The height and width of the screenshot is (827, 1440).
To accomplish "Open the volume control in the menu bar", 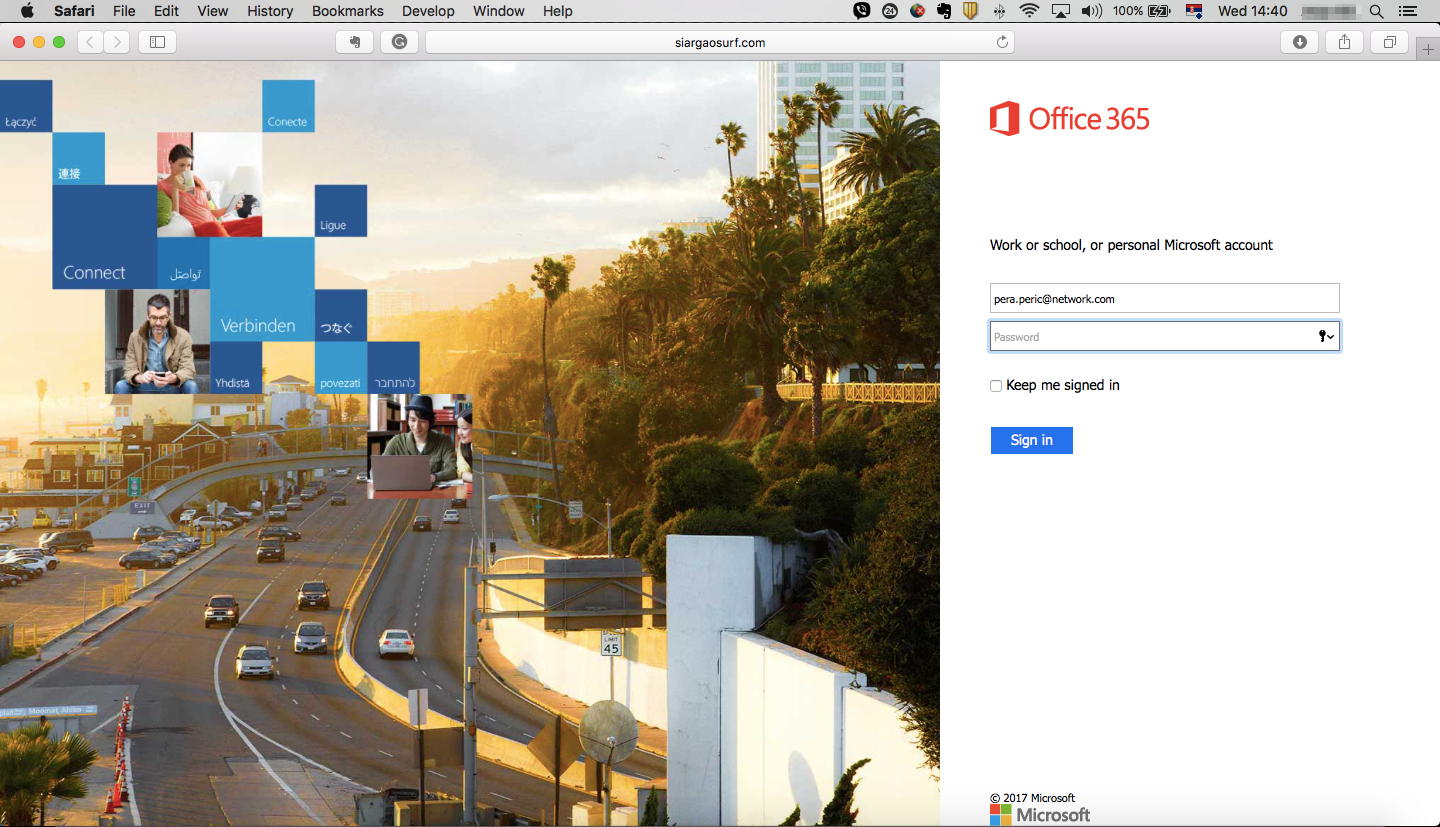I will pos(1090,11).
